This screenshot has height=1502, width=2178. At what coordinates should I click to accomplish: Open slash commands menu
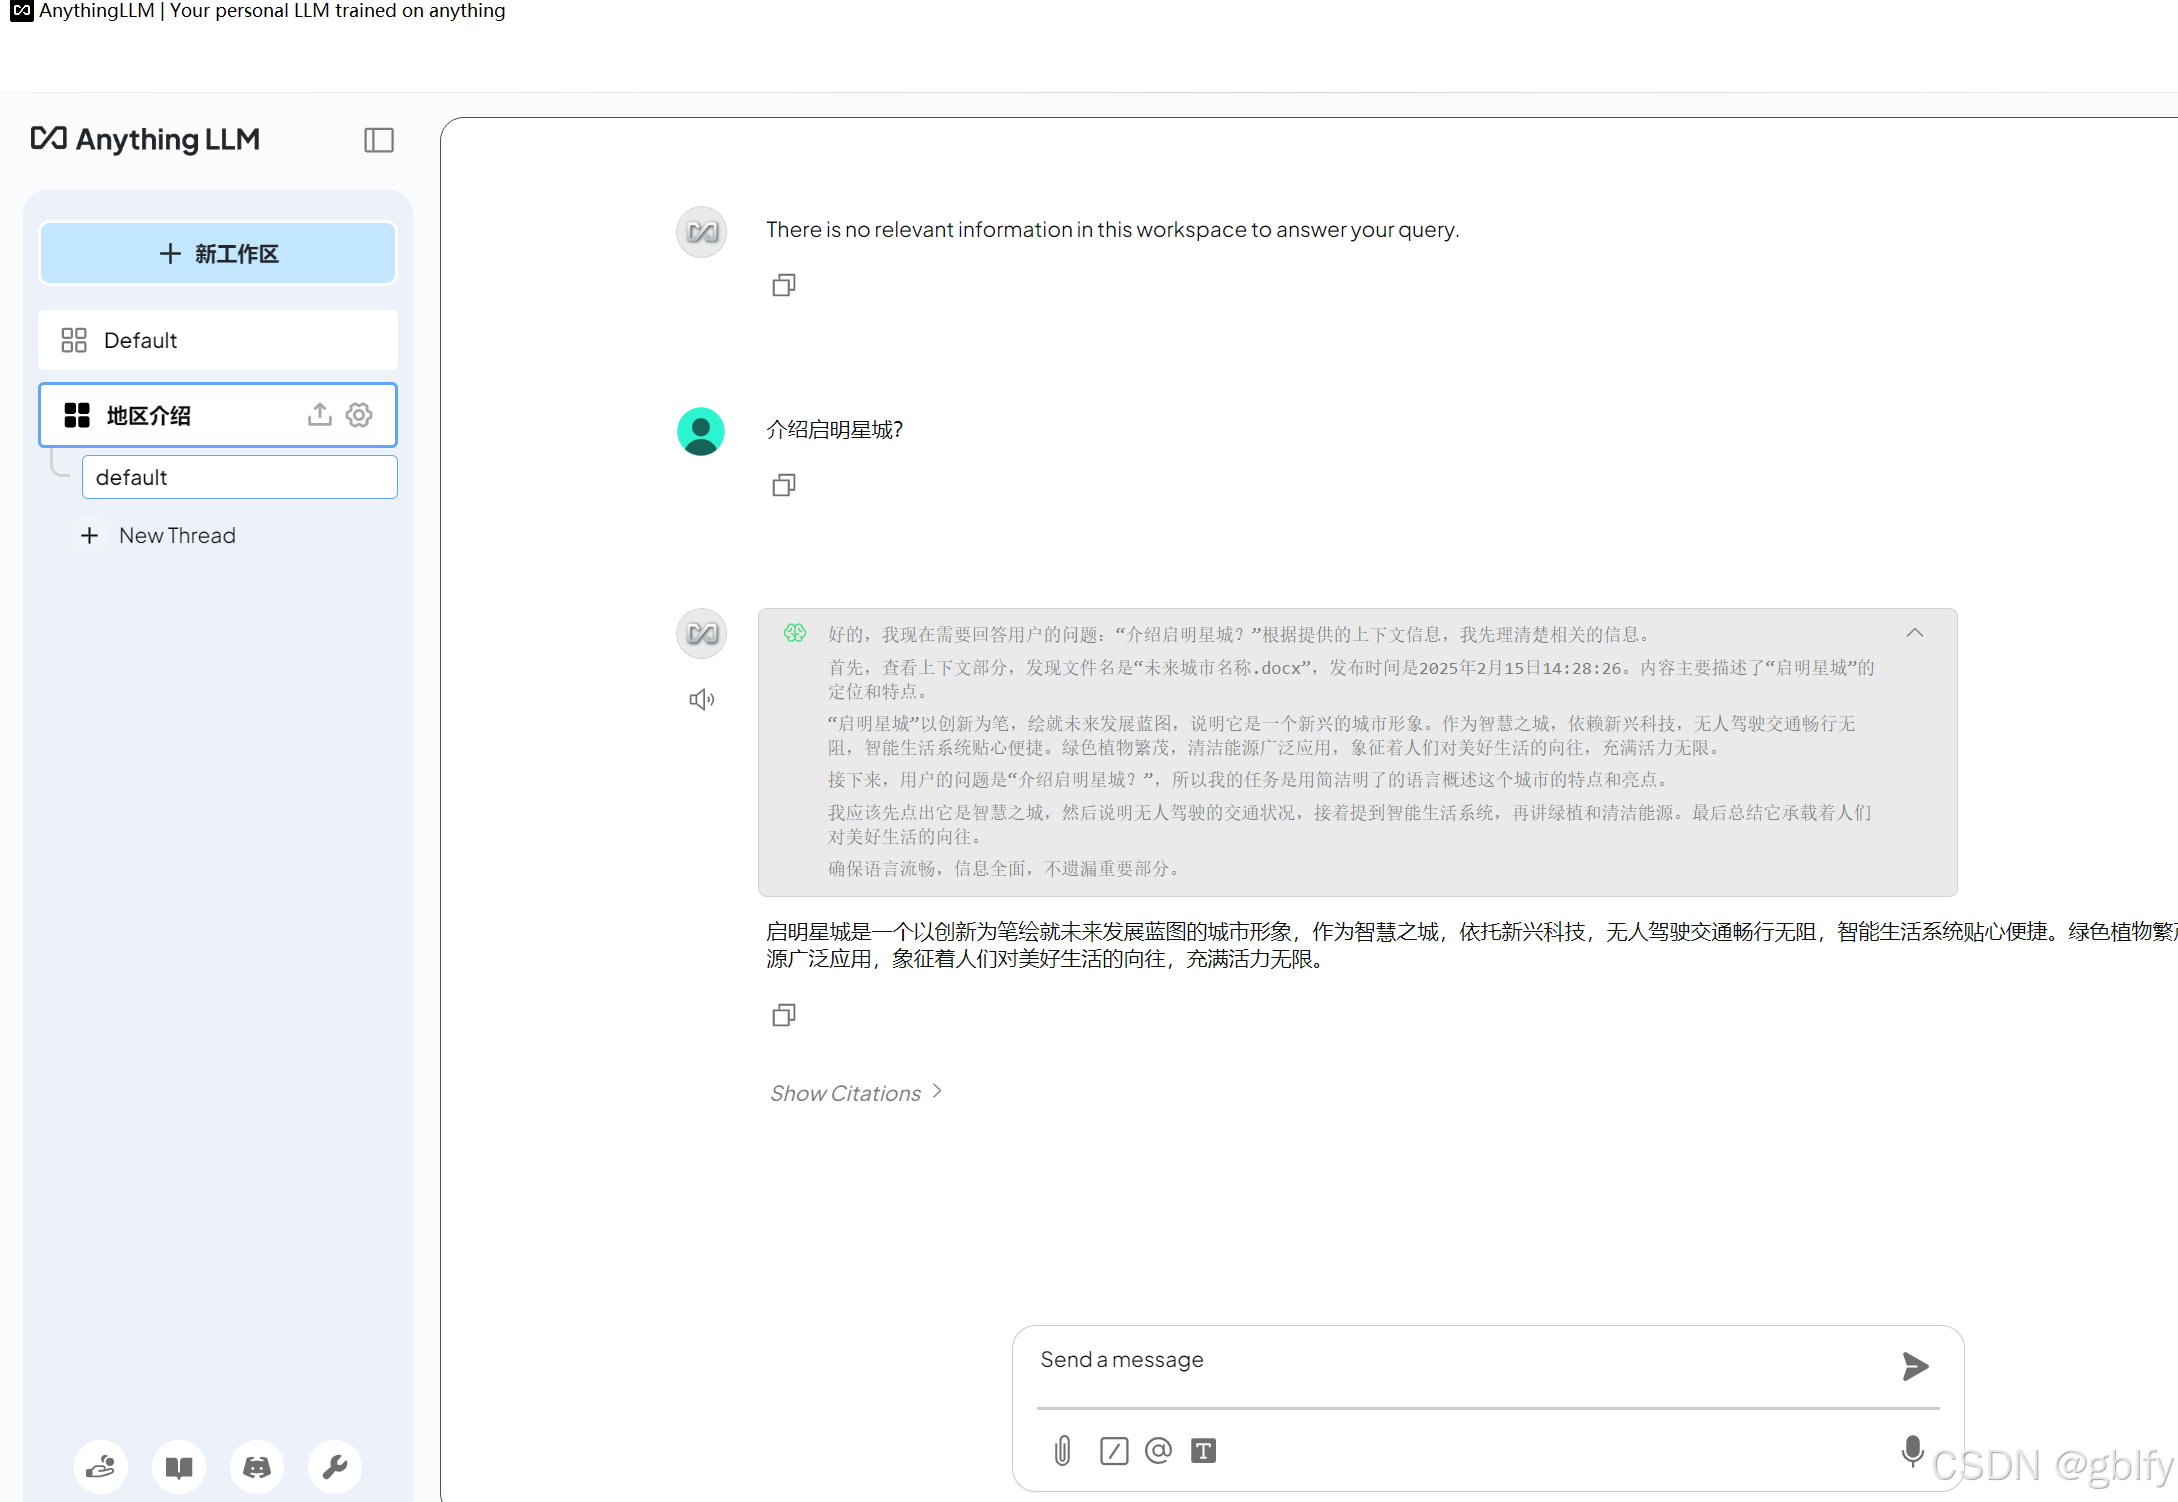(x=1113, y=1450)
